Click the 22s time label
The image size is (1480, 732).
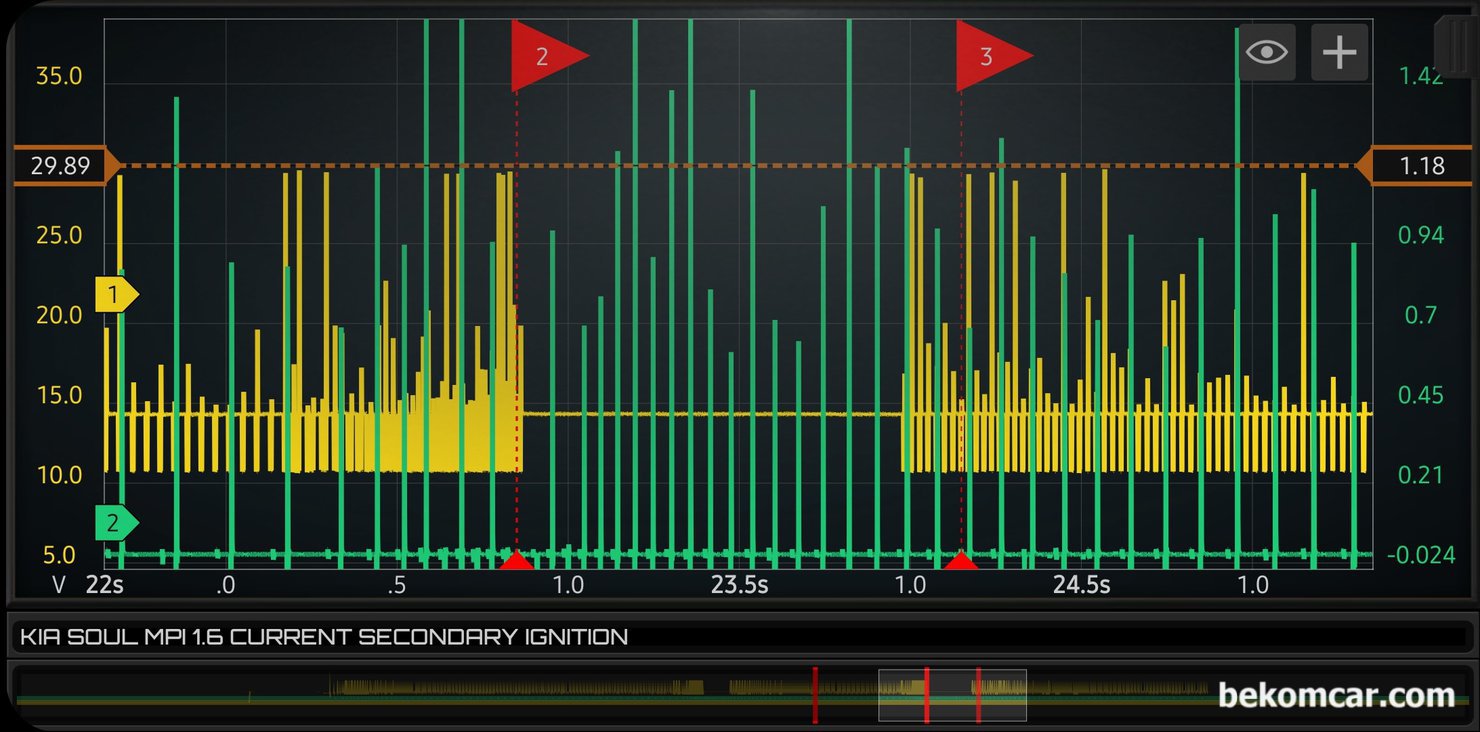coord(105,585)
